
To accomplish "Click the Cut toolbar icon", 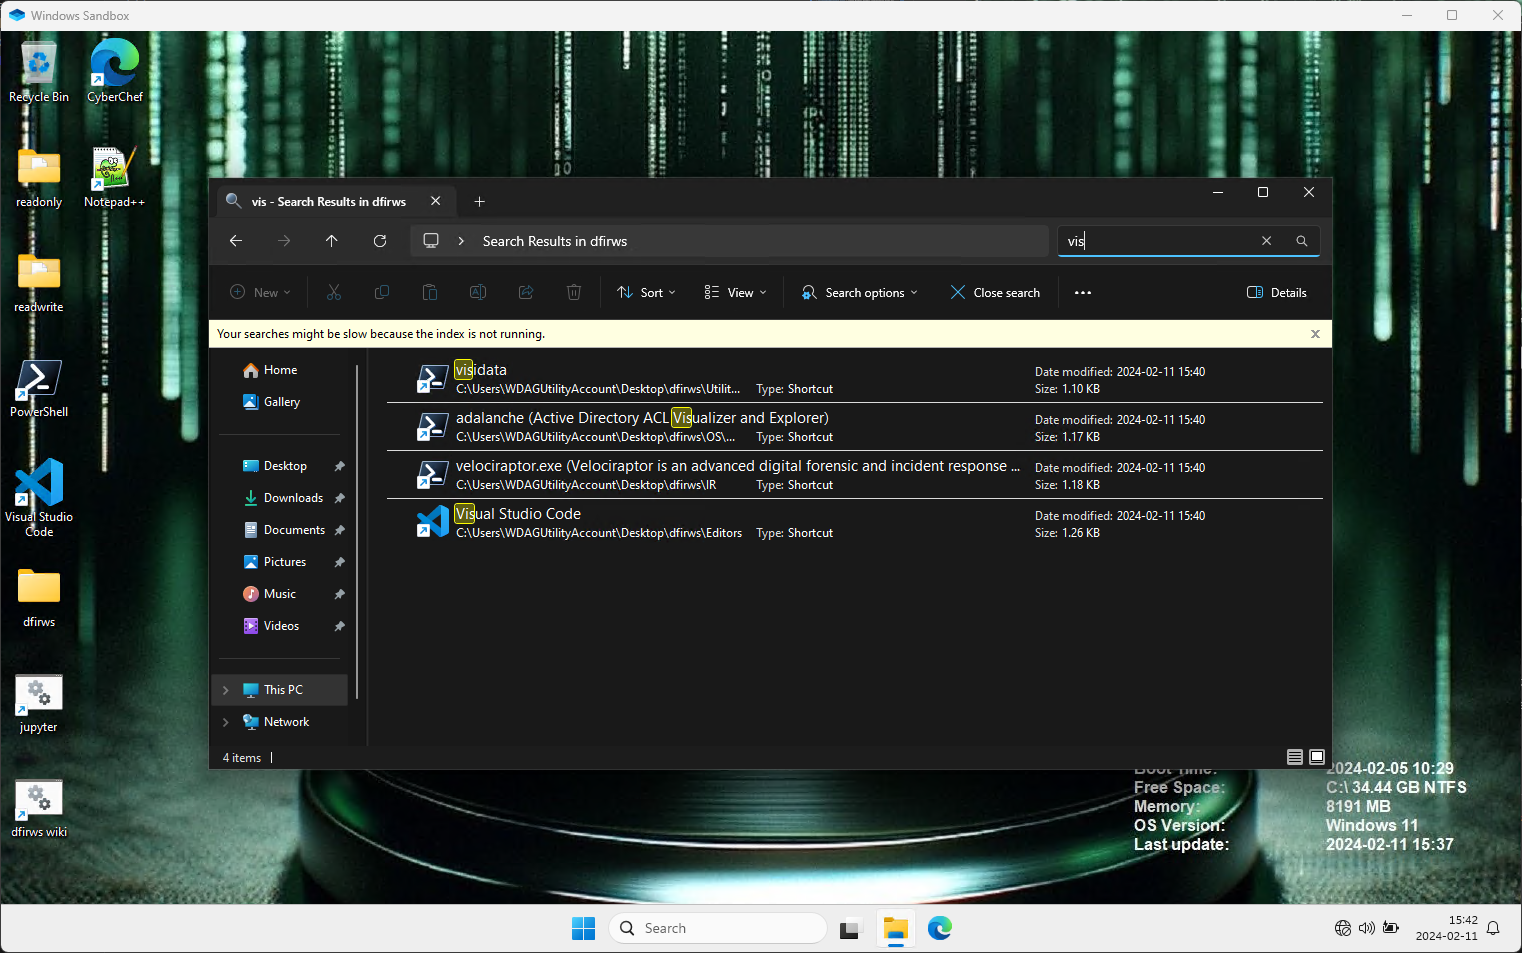I will click(334, 292).
